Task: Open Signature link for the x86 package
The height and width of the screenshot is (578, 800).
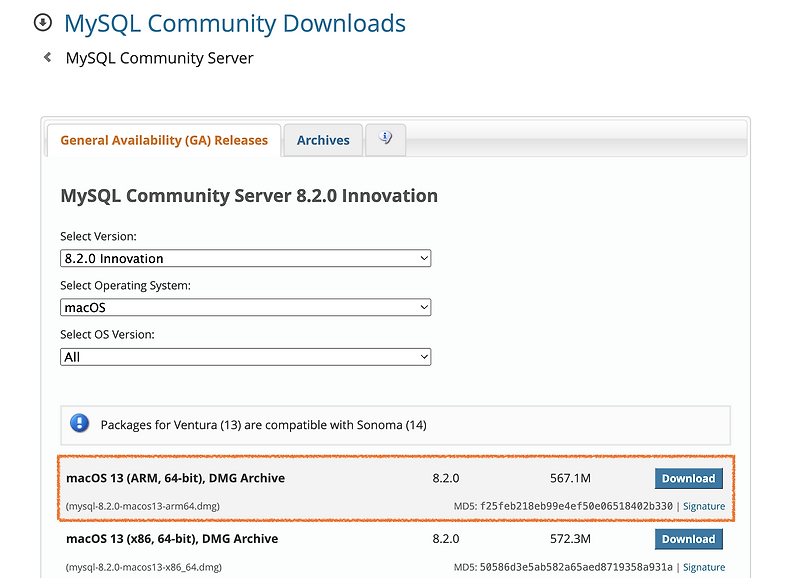Action: (704, 567)
